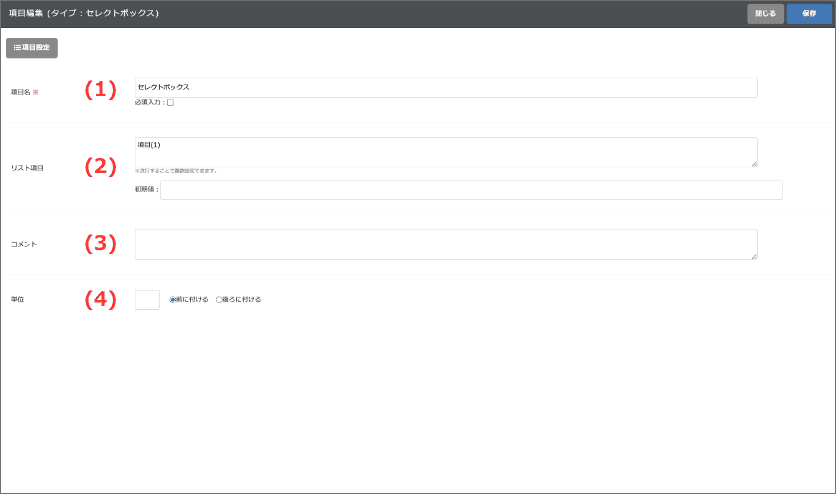Click into the コメント textarea
836x494 pixels.
pos(445,244)
